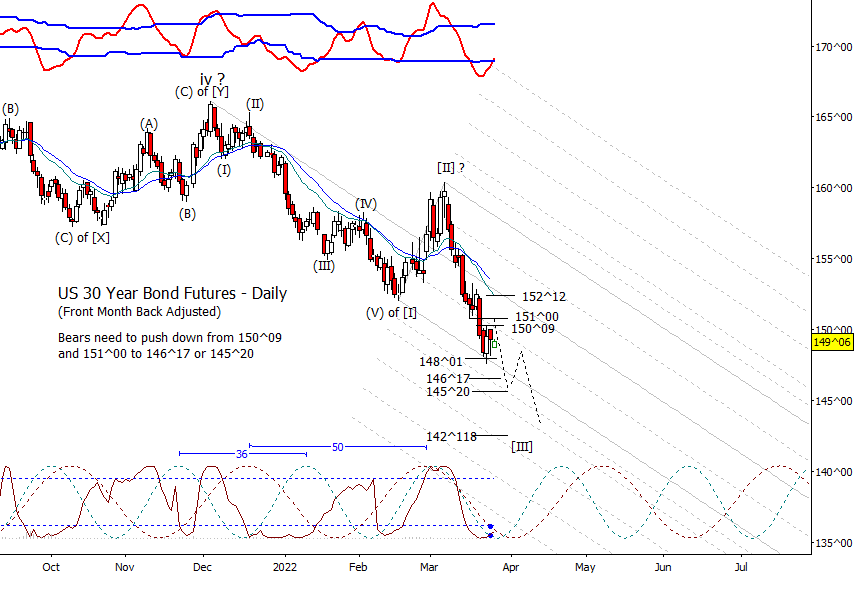Select the 'Bears need to push down from 150^09' note
Viewport: 859px width, 596px height.
[170, 337]
